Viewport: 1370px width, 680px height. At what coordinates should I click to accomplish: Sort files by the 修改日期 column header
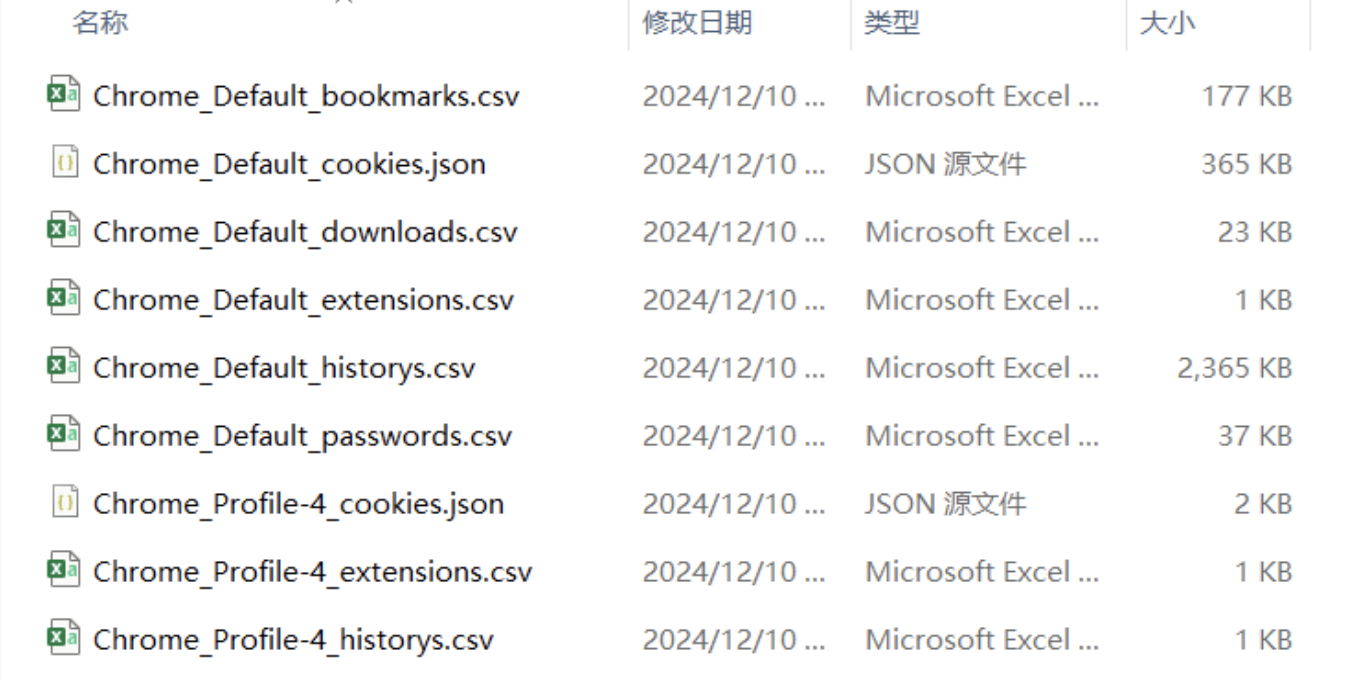697,23
